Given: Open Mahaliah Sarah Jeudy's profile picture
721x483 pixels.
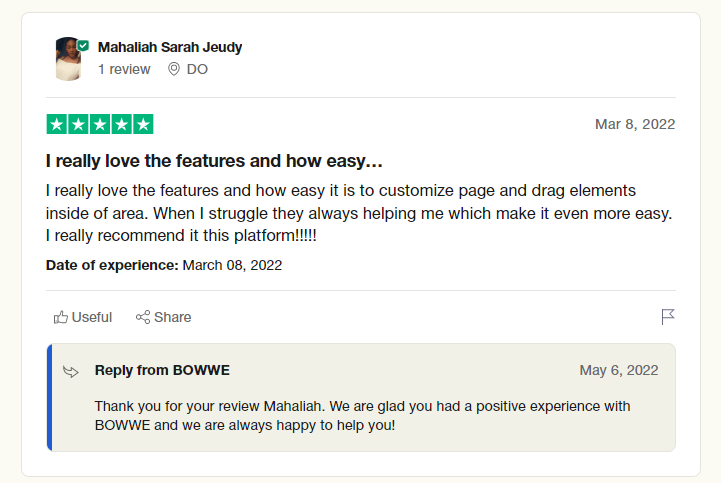Looking at the screenshot, I should pos(68,59).
